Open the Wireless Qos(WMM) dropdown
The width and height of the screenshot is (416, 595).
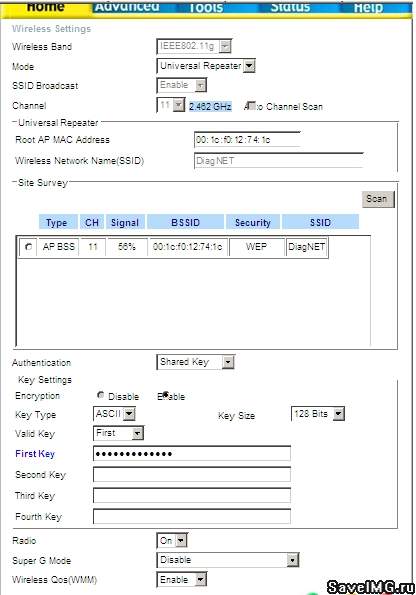click(181, 579)
